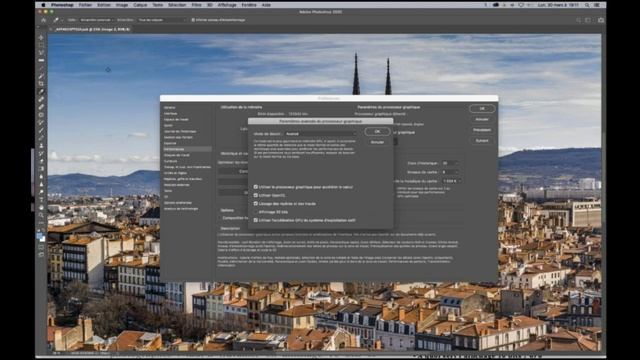Open the Echantillon Tous les calques dropdown

162,20
